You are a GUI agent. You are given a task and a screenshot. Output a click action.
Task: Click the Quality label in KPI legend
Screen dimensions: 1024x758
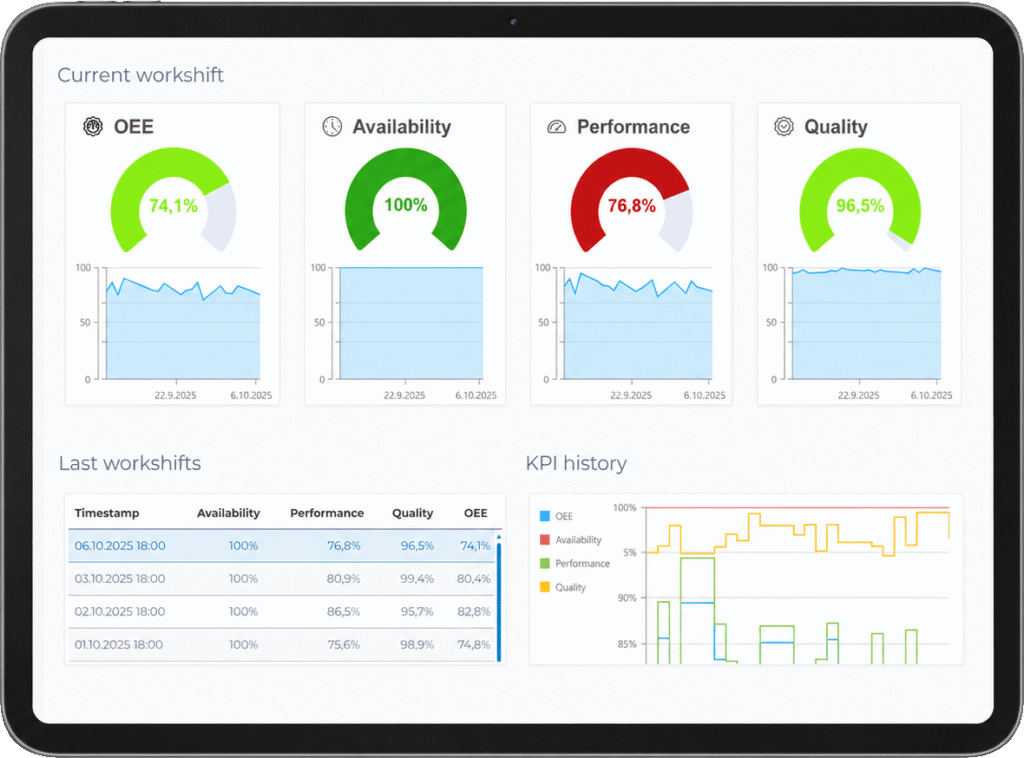[x=570, y=587]
